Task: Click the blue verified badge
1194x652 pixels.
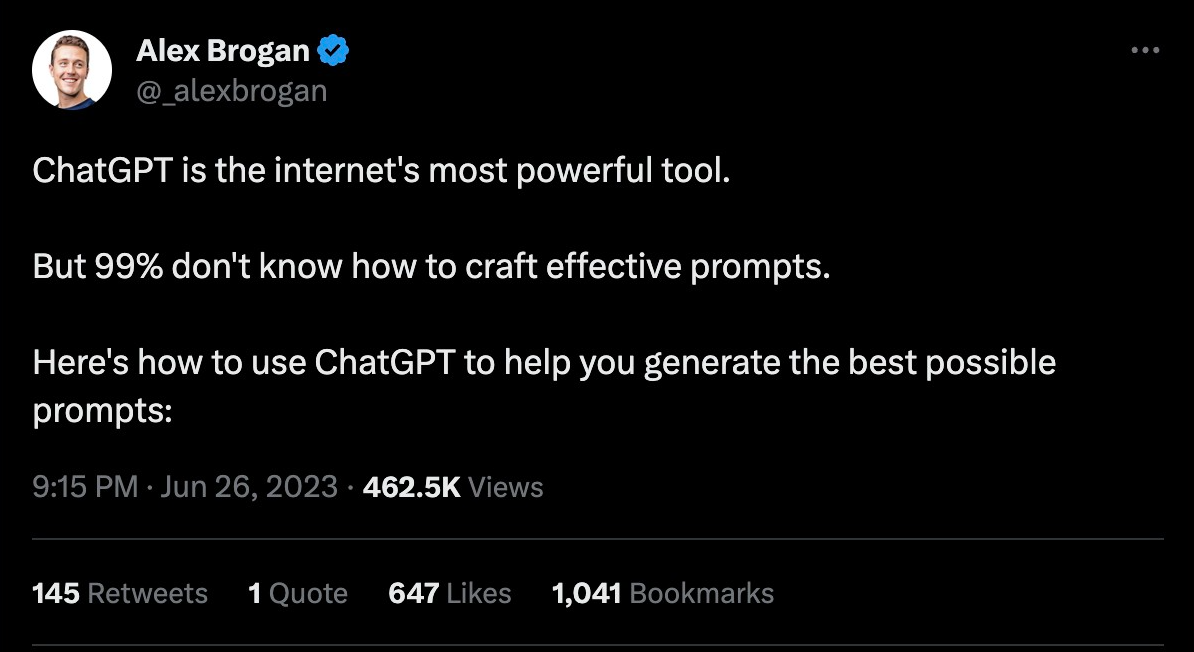Action: 332,50
